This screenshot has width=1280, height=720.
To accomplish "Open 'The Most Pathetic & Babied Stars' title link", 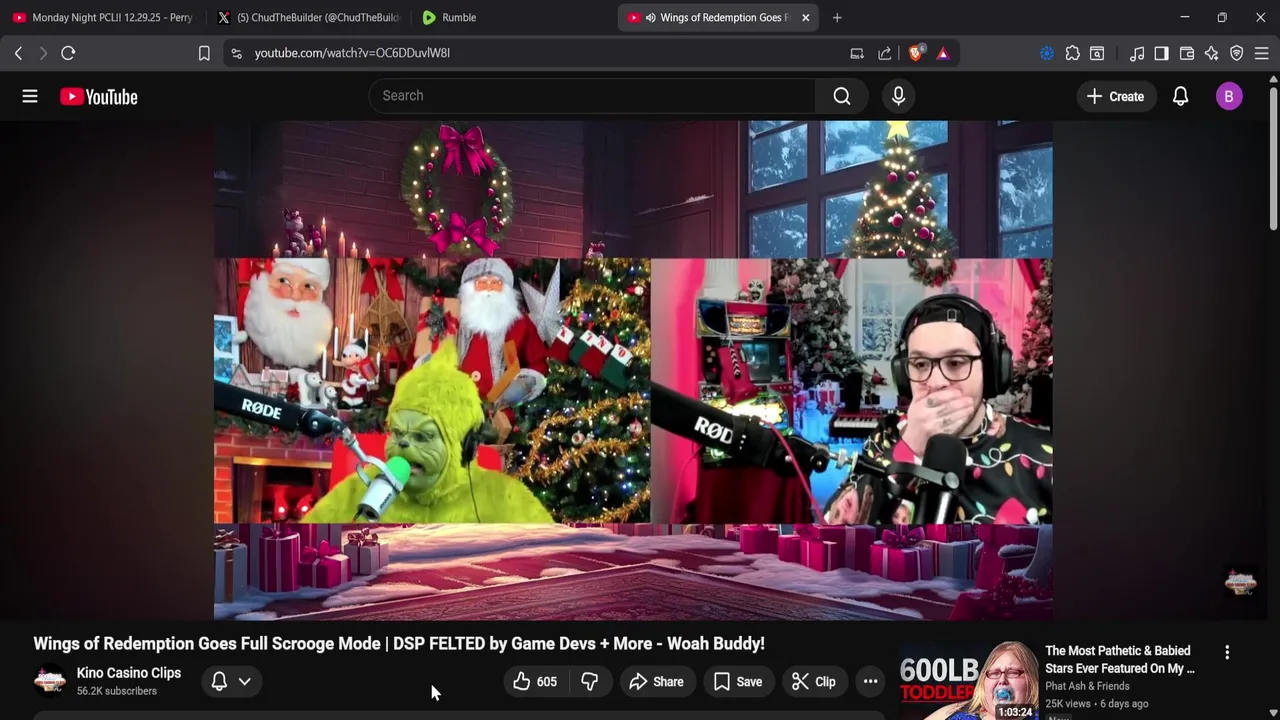I will point(1120,660).
